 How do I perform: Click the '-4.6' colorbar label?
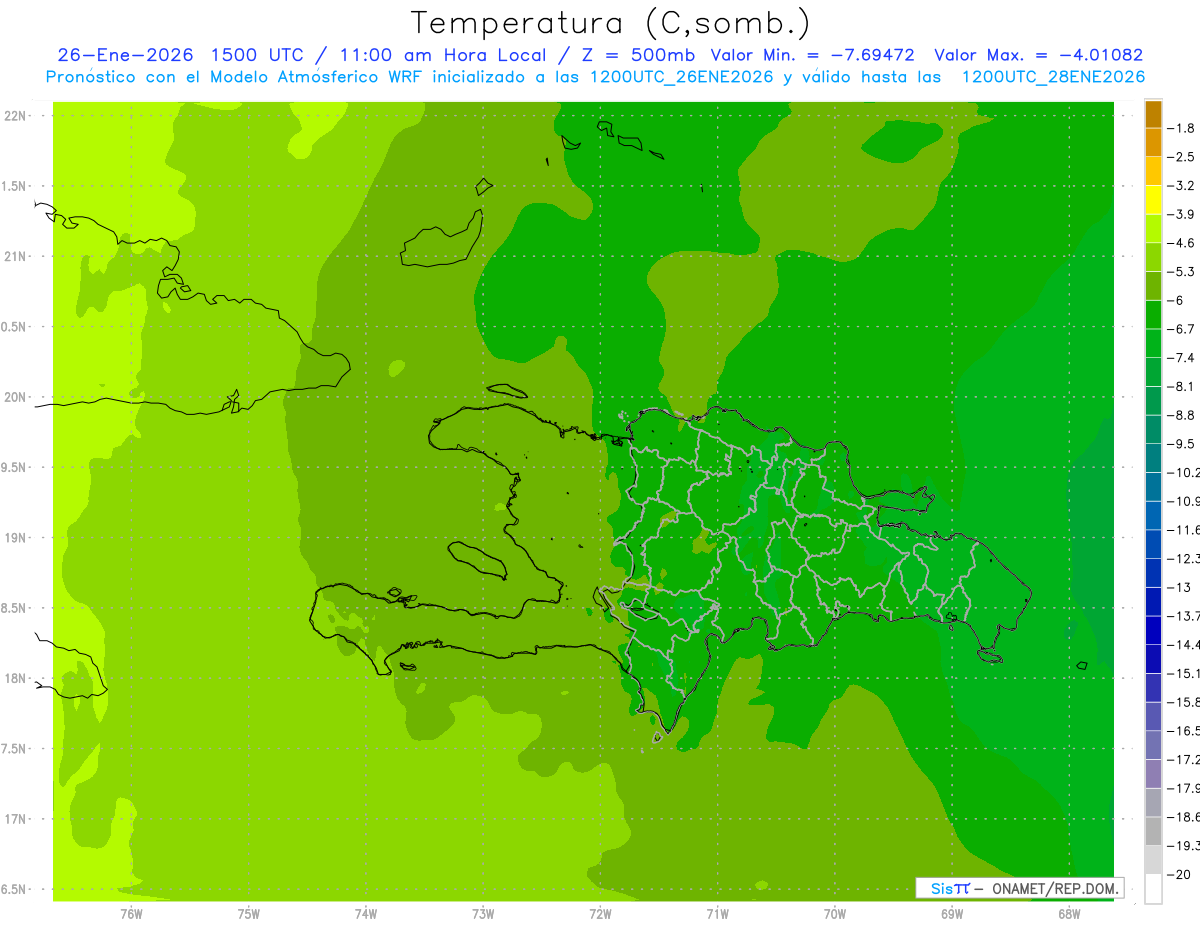pos(1181,243)
